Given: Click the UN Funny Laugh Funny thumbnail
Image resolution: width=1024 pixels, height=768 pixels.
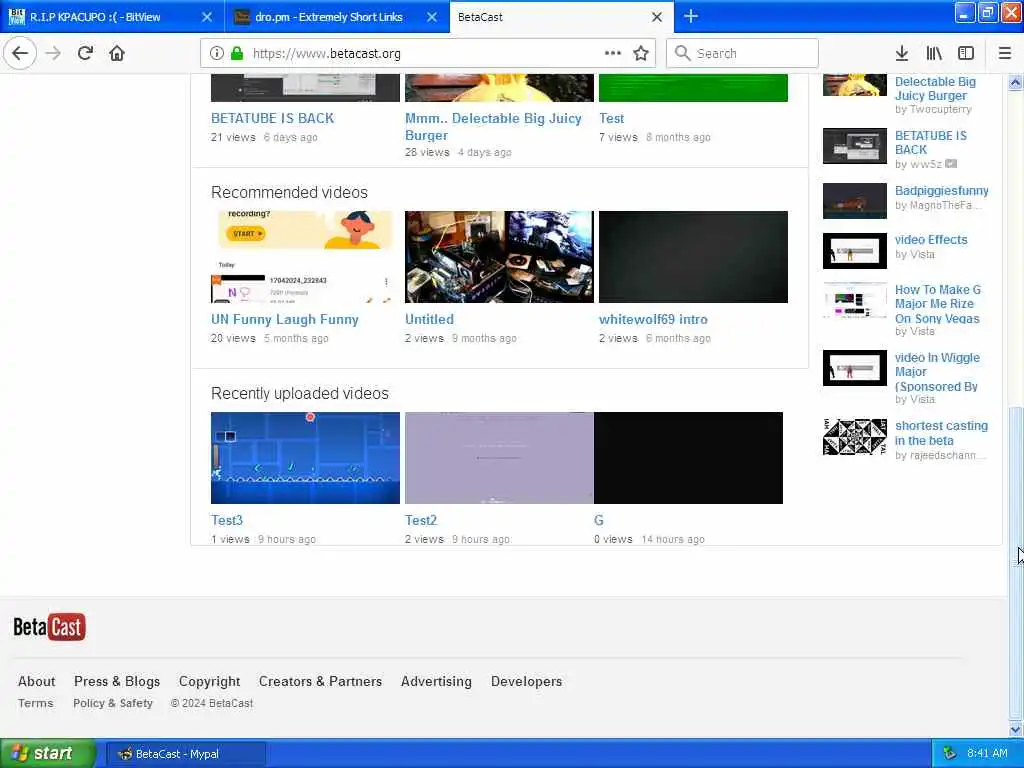Looking at the screenshot, I should pos(305,257).
